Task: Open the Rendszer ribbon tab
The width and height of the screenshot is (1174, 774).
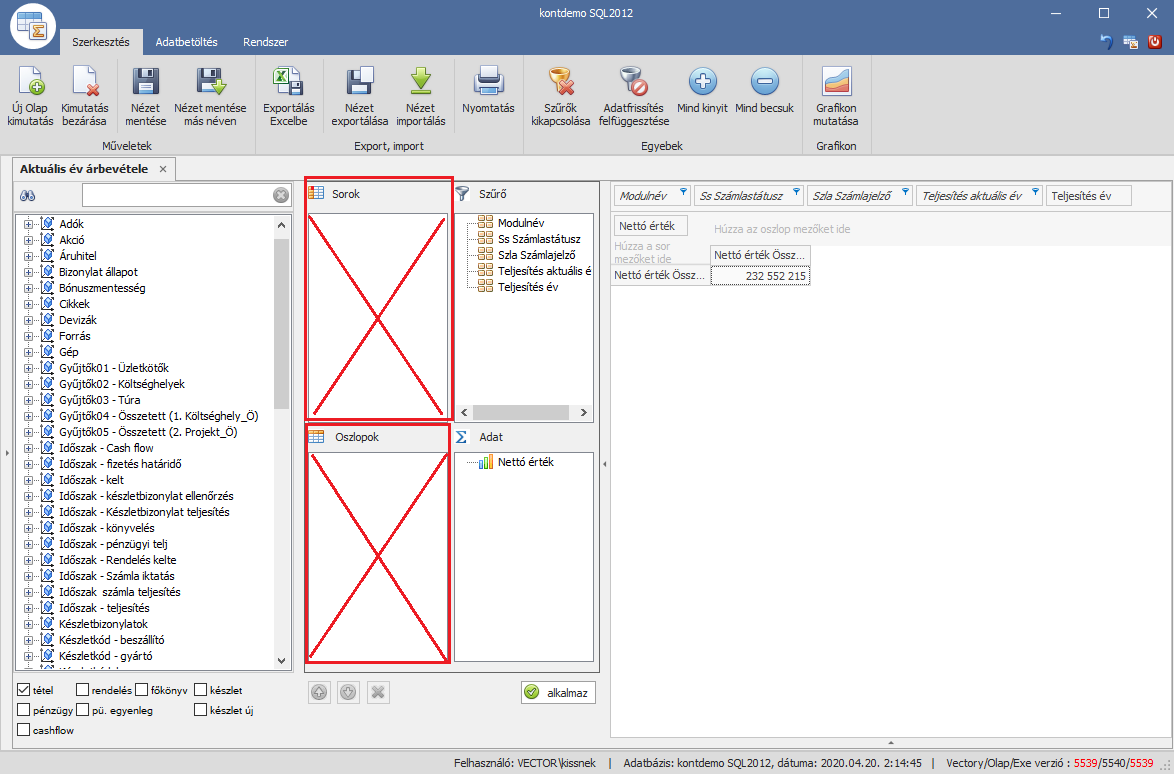Action: pyautogui.click(x=266, y=43)
